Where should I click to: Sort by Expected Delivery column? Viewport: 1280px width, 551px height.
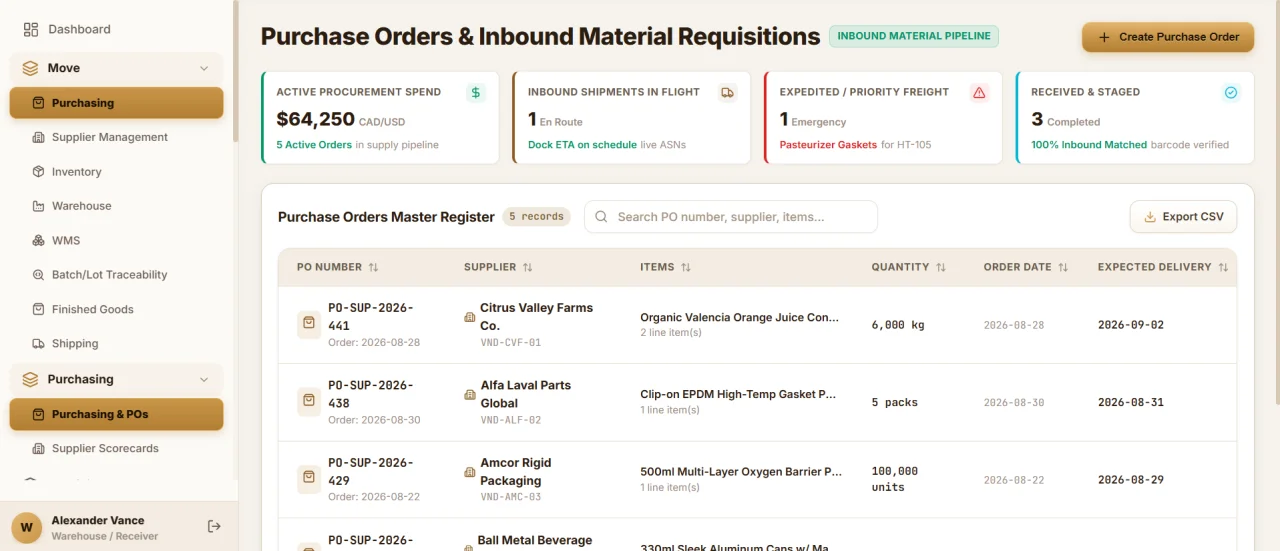pos(1162,268)
